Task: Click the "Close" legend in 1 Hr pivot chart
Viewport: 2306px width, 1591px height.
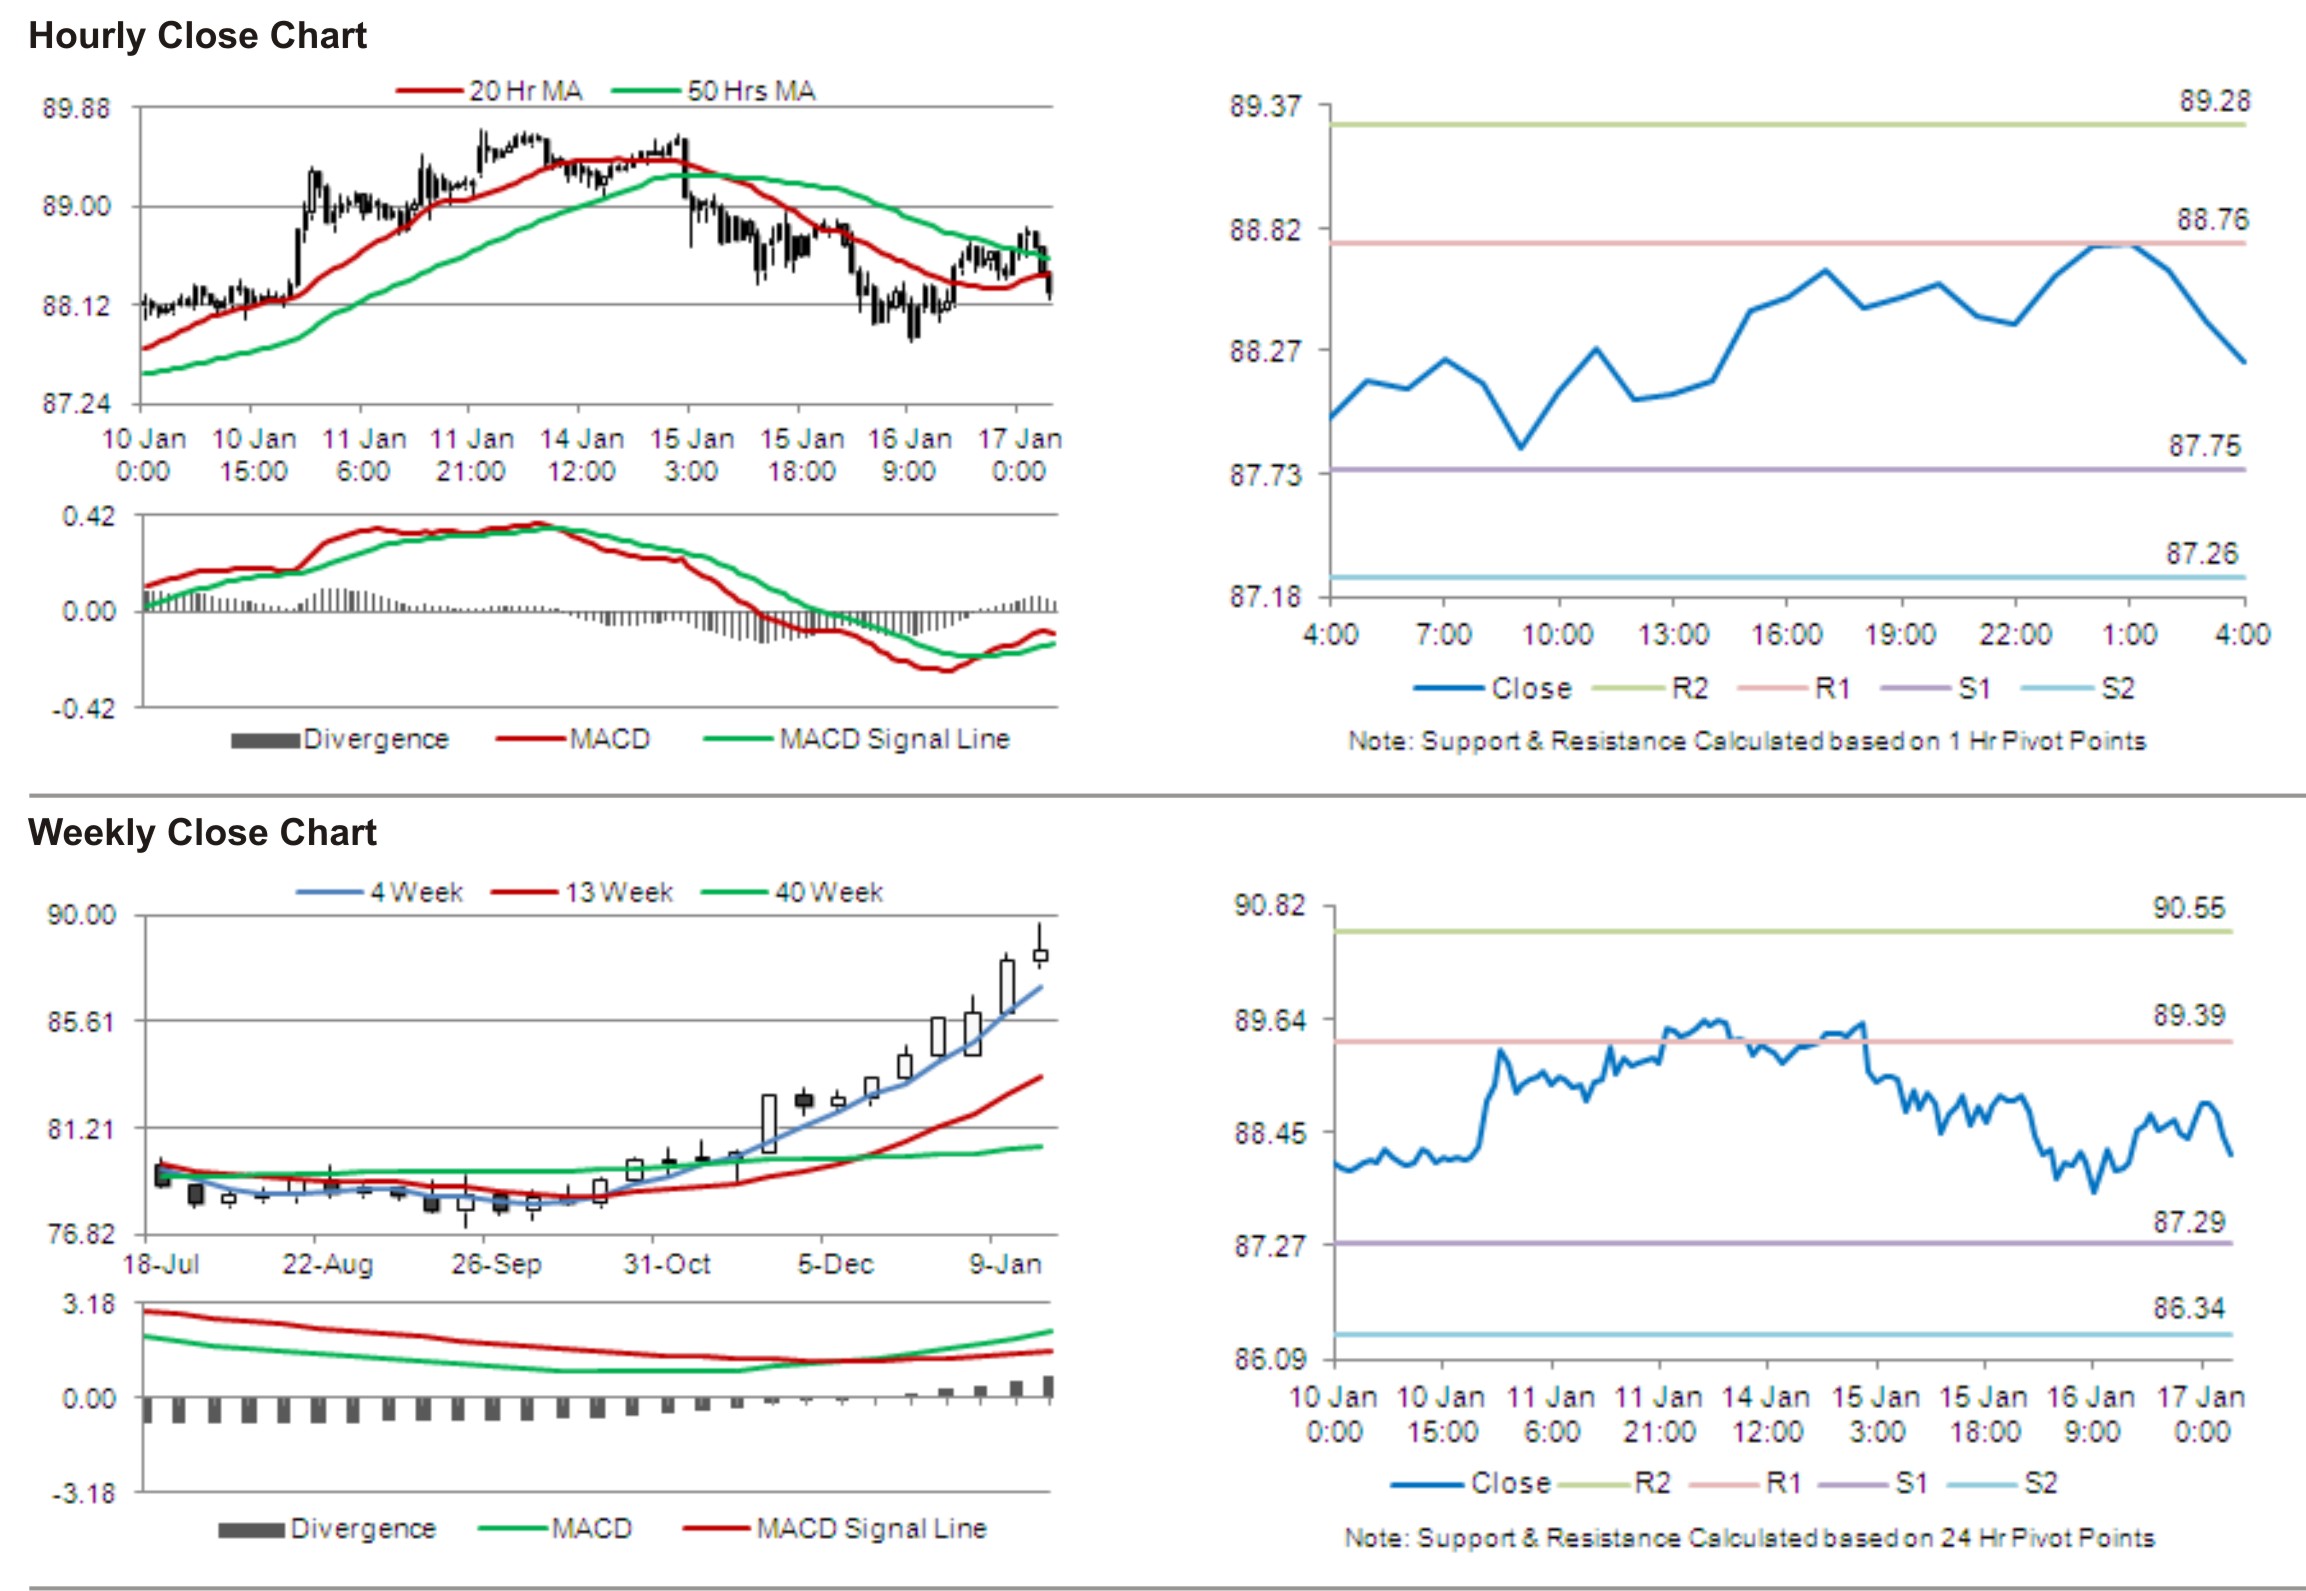Action: (1493, 688)
